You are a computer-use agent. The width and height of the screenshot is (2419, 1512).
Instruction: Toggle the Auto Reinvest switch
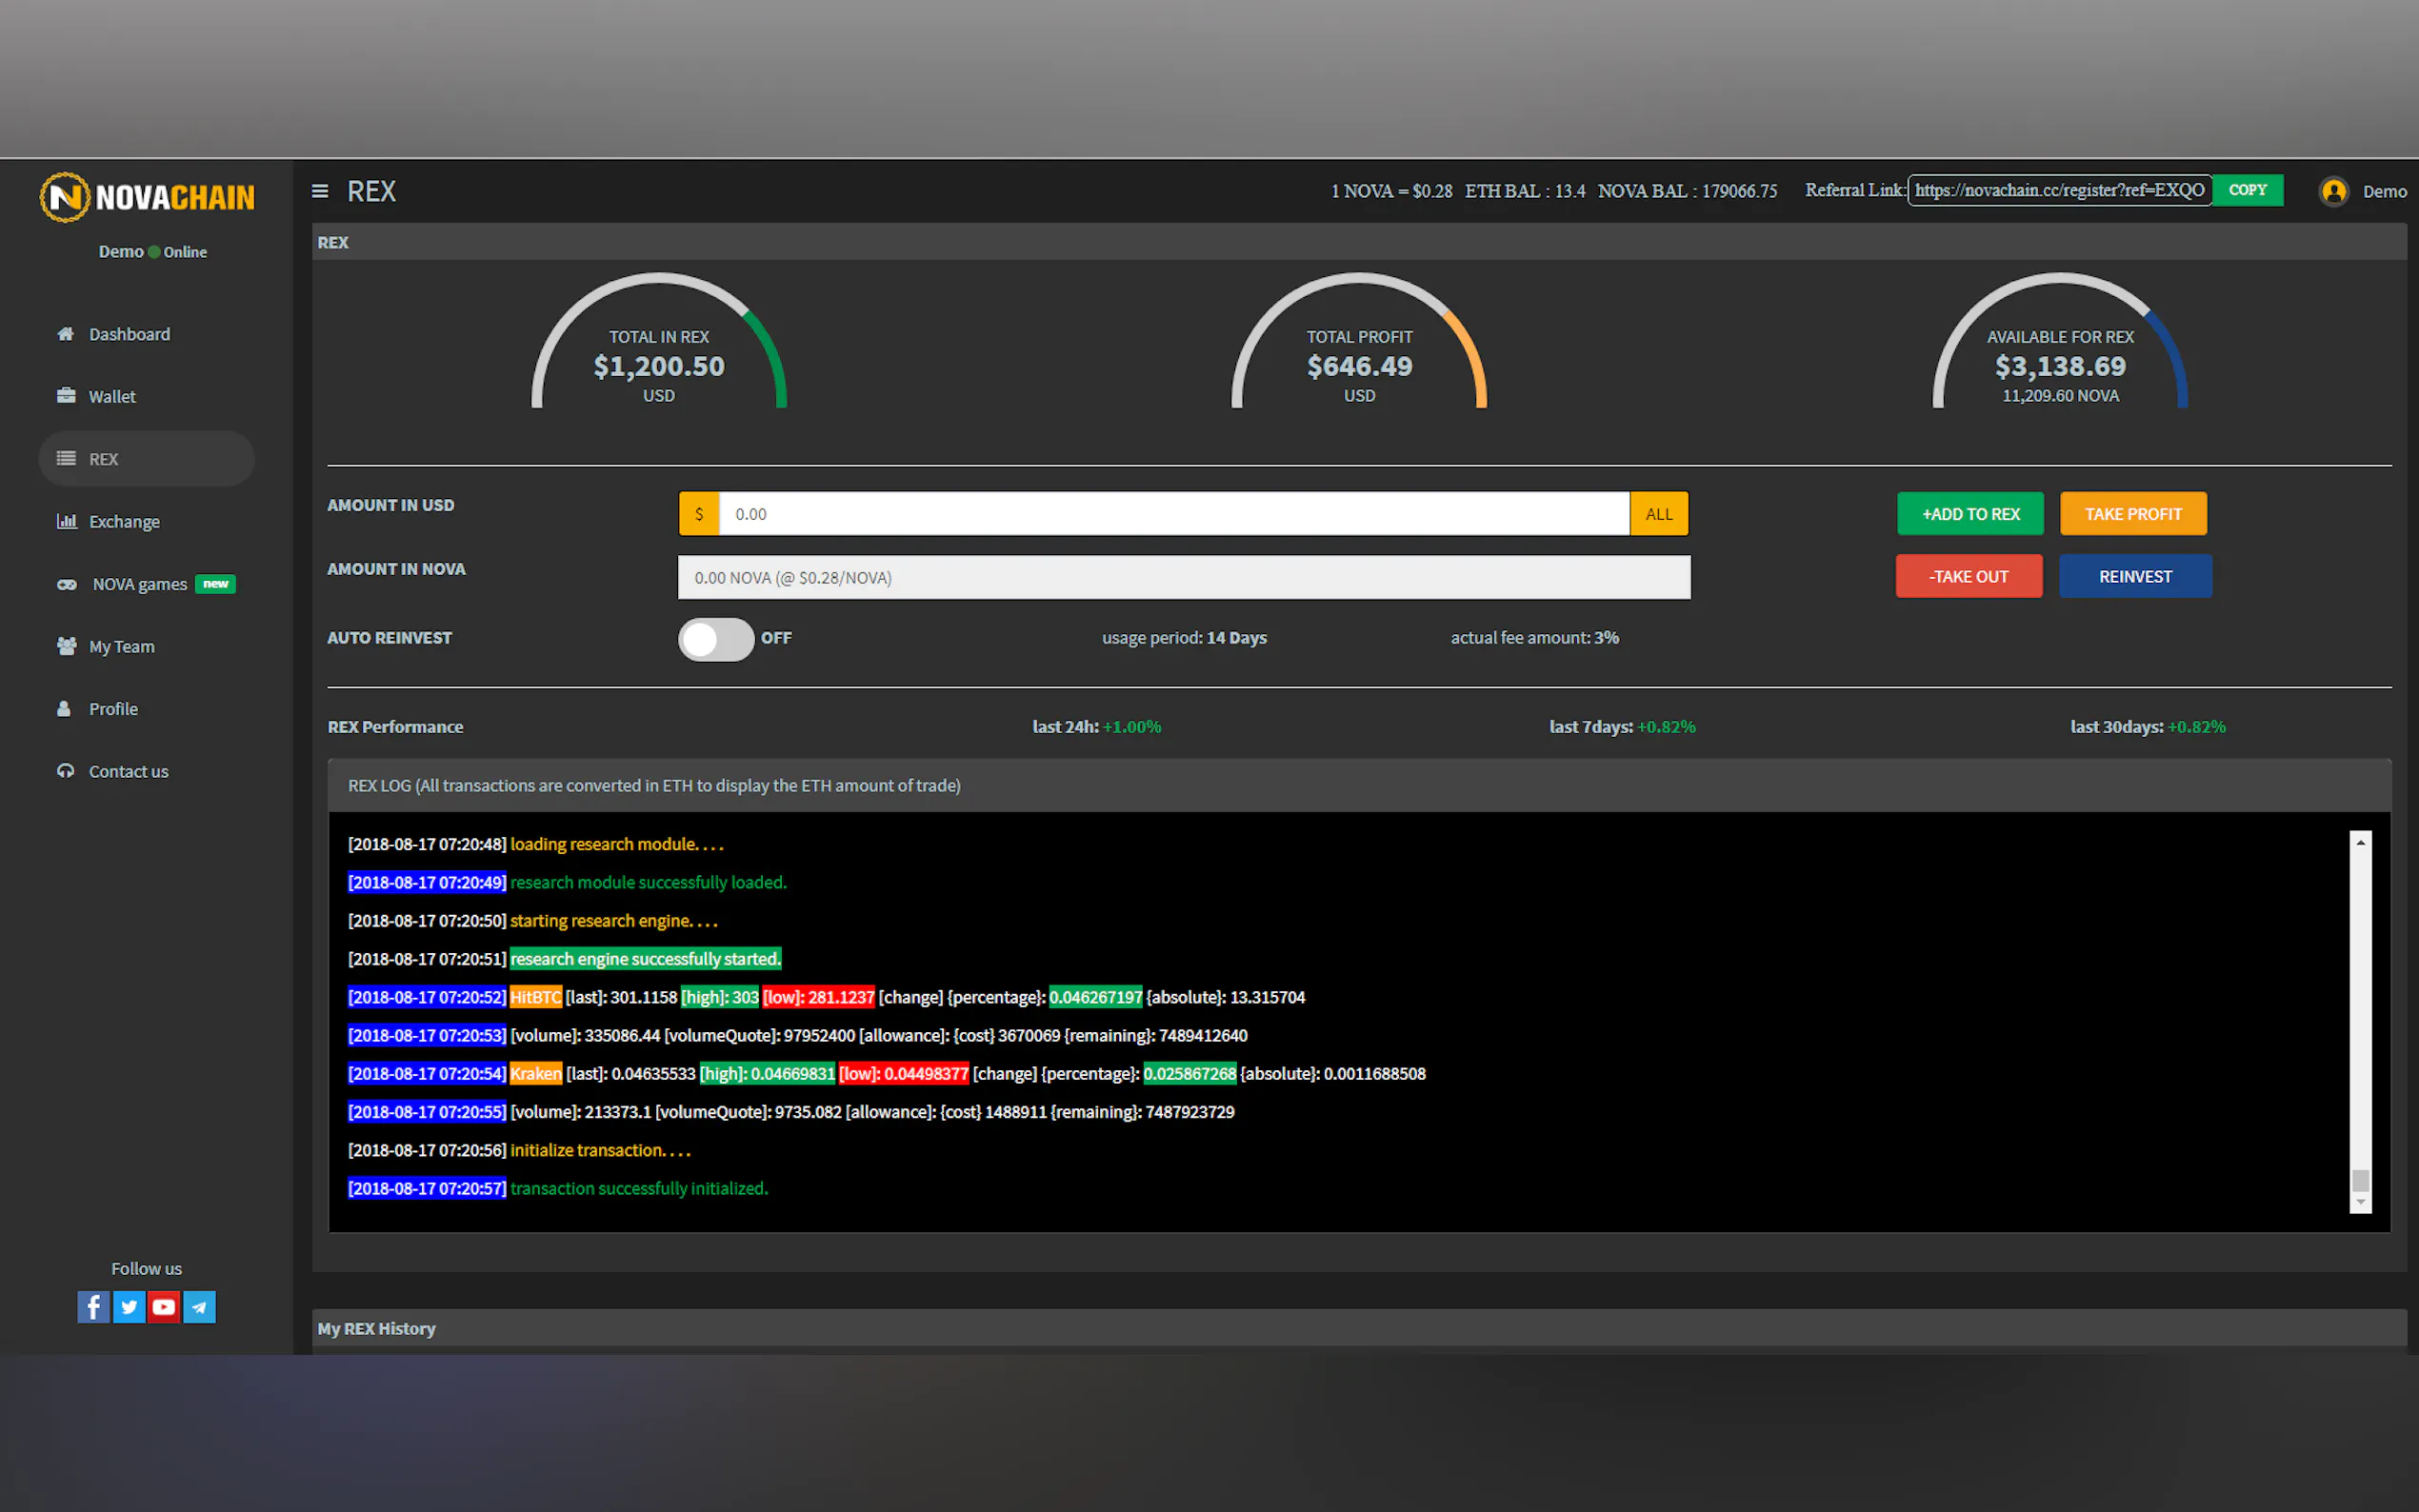pos(716,639)
